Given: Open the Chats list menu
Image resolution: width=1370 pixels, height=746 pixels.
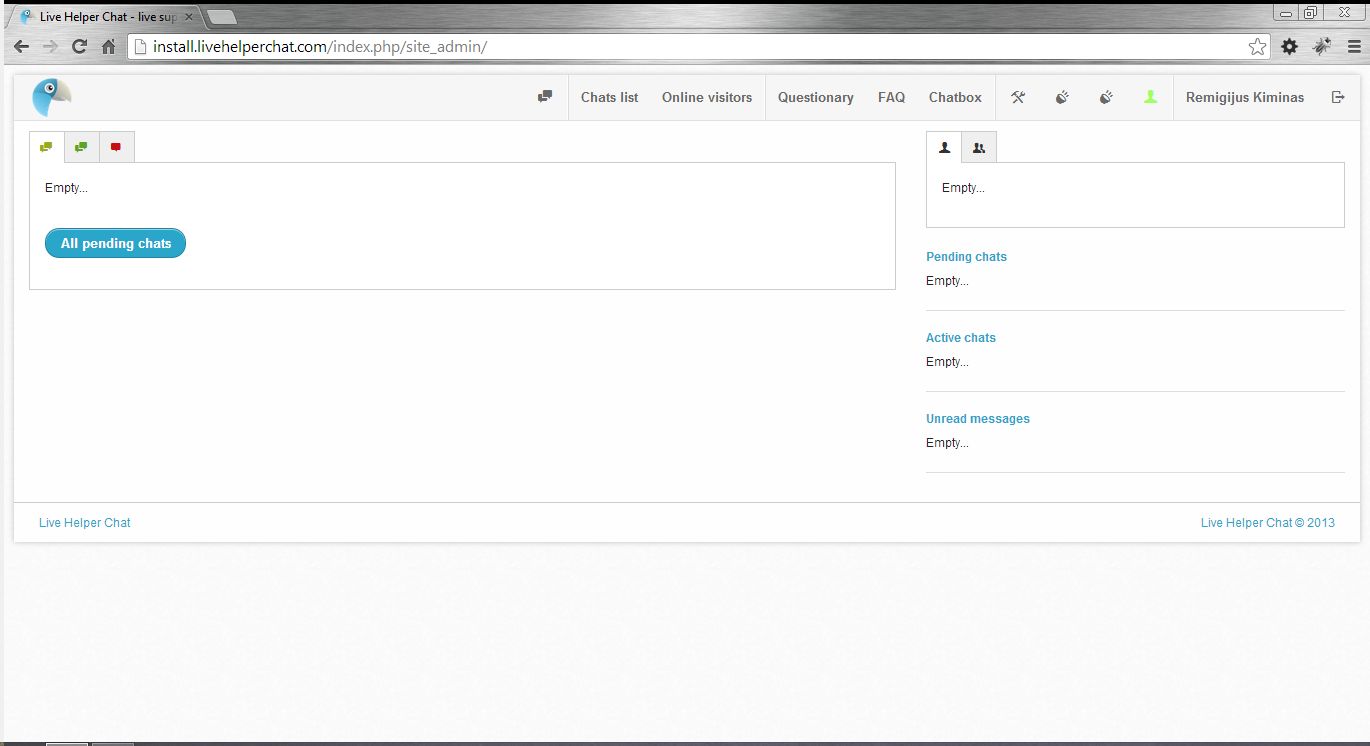Looking at the screenshot, I should pyautogui.click(x=609, y=97).
